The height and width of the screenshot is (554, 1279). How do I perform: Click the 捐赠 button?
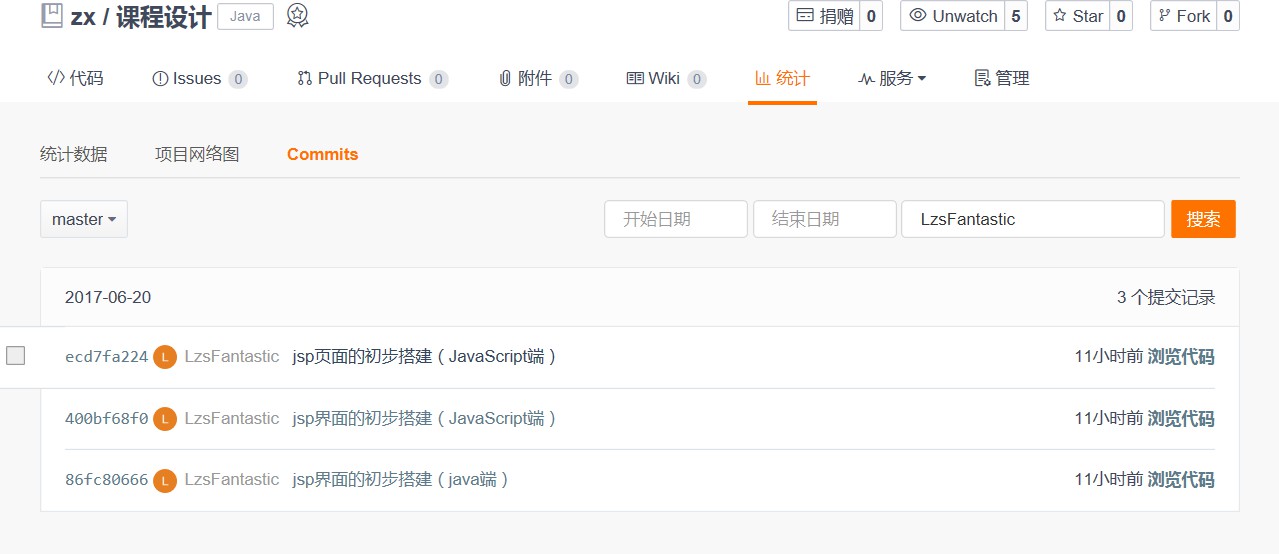click(x=824, y=16)
